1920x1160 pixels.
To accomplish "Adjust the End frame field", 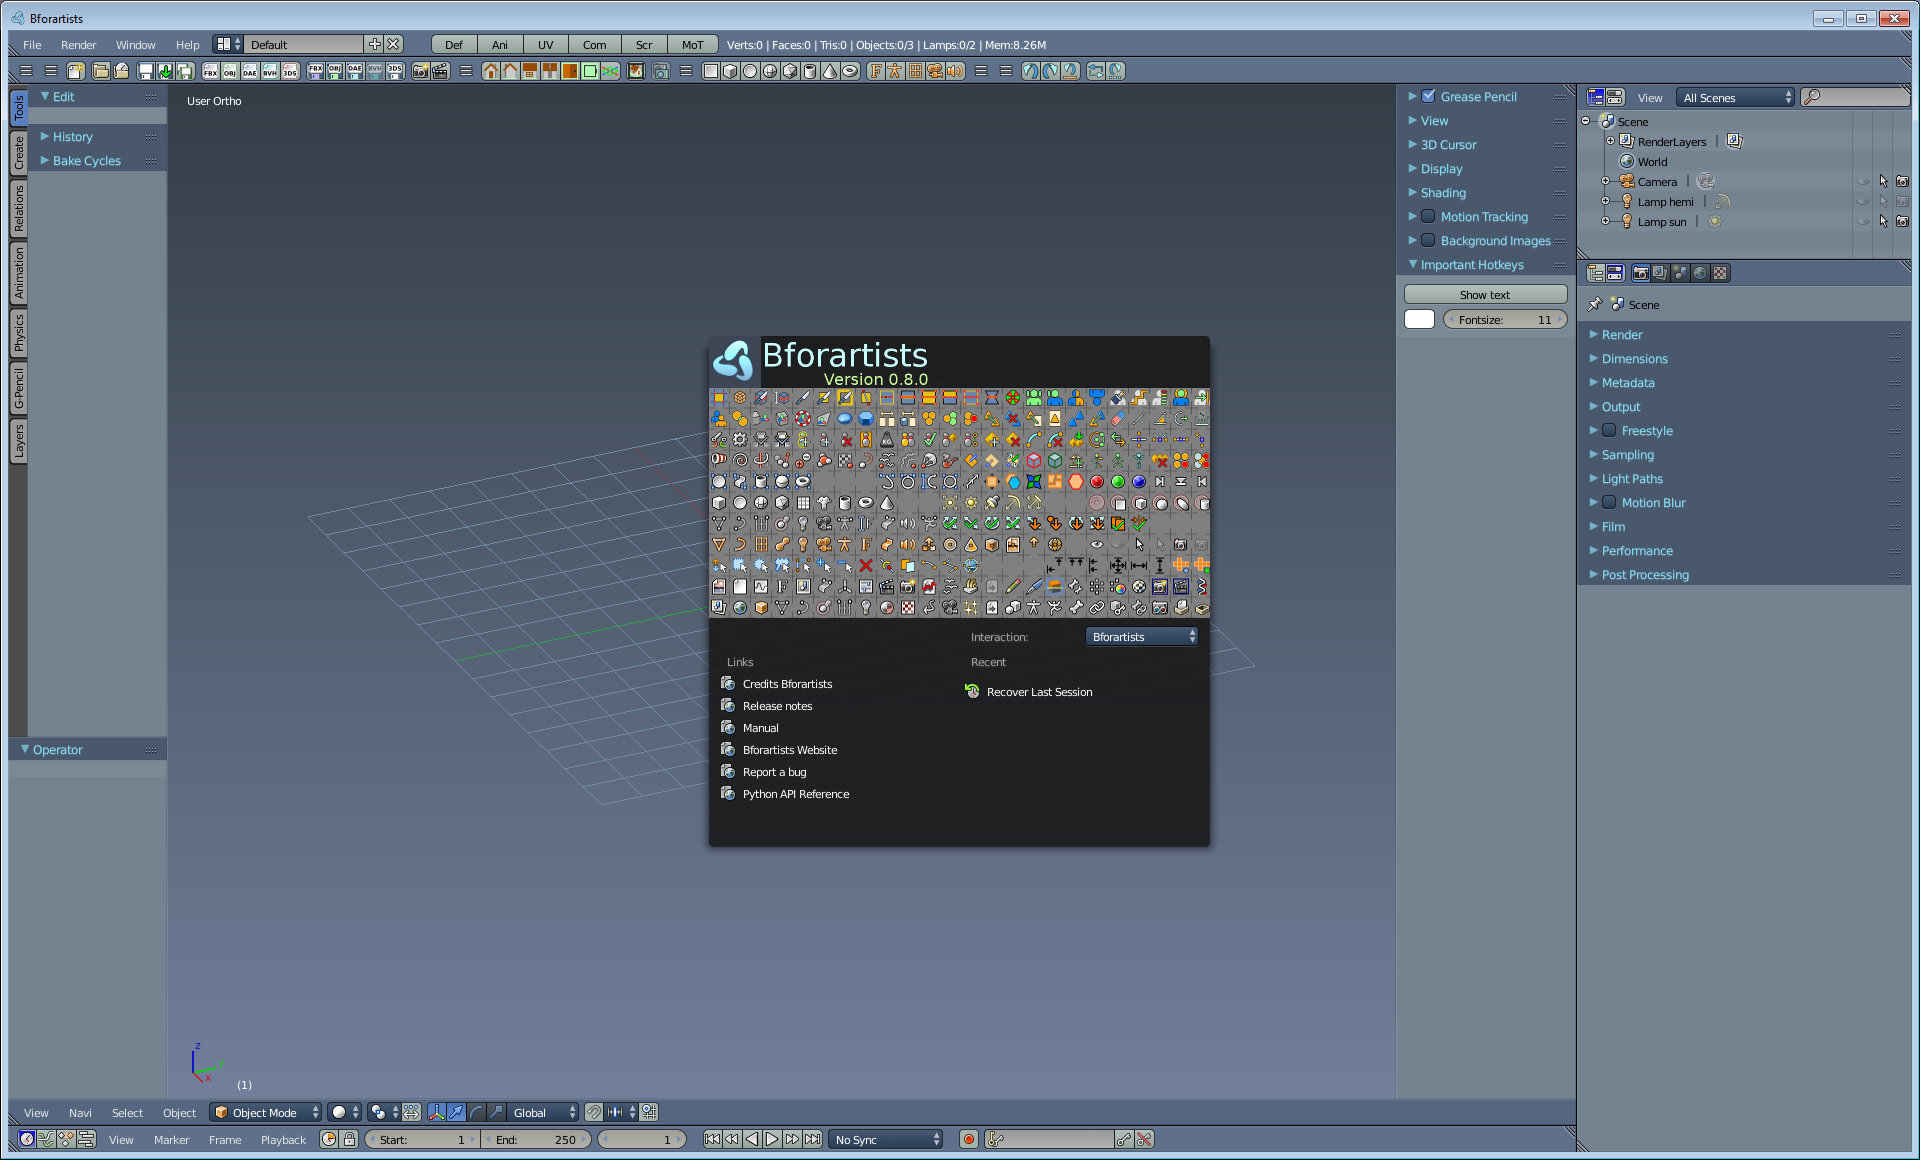I will pos(536,1139).
